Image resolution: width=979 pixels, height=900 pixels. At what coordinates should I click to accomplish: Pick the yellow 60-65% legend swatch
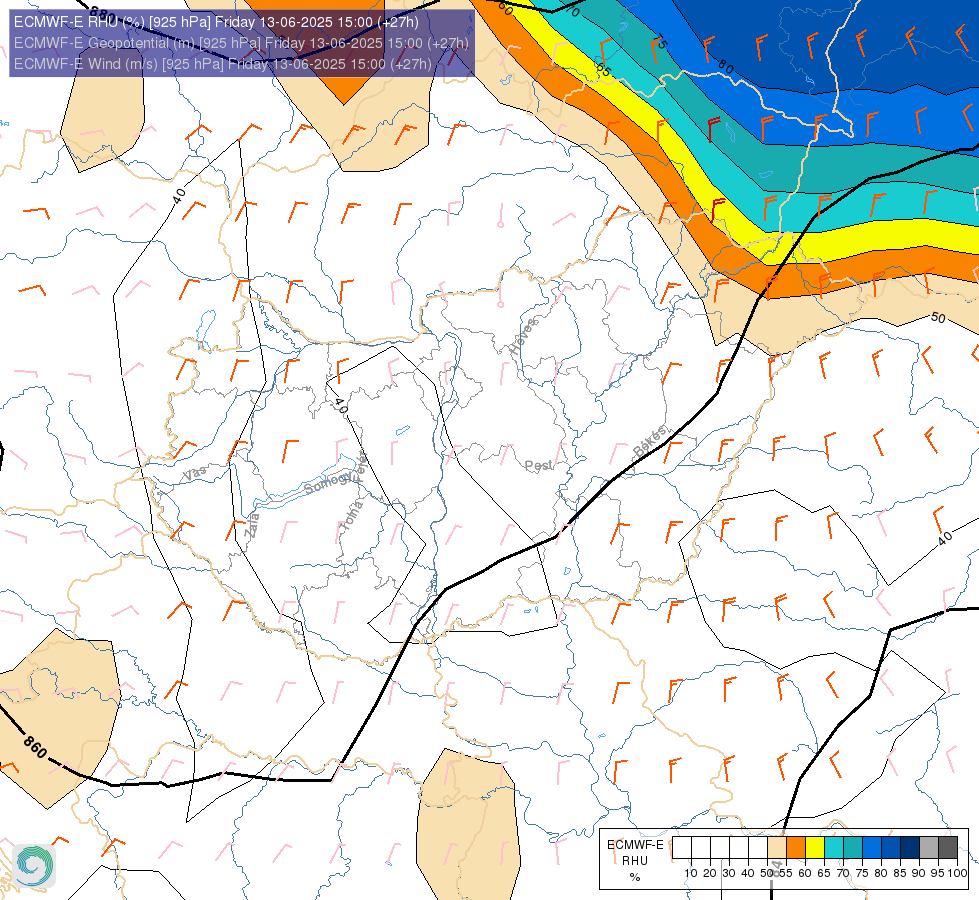[x=815, y=848]
